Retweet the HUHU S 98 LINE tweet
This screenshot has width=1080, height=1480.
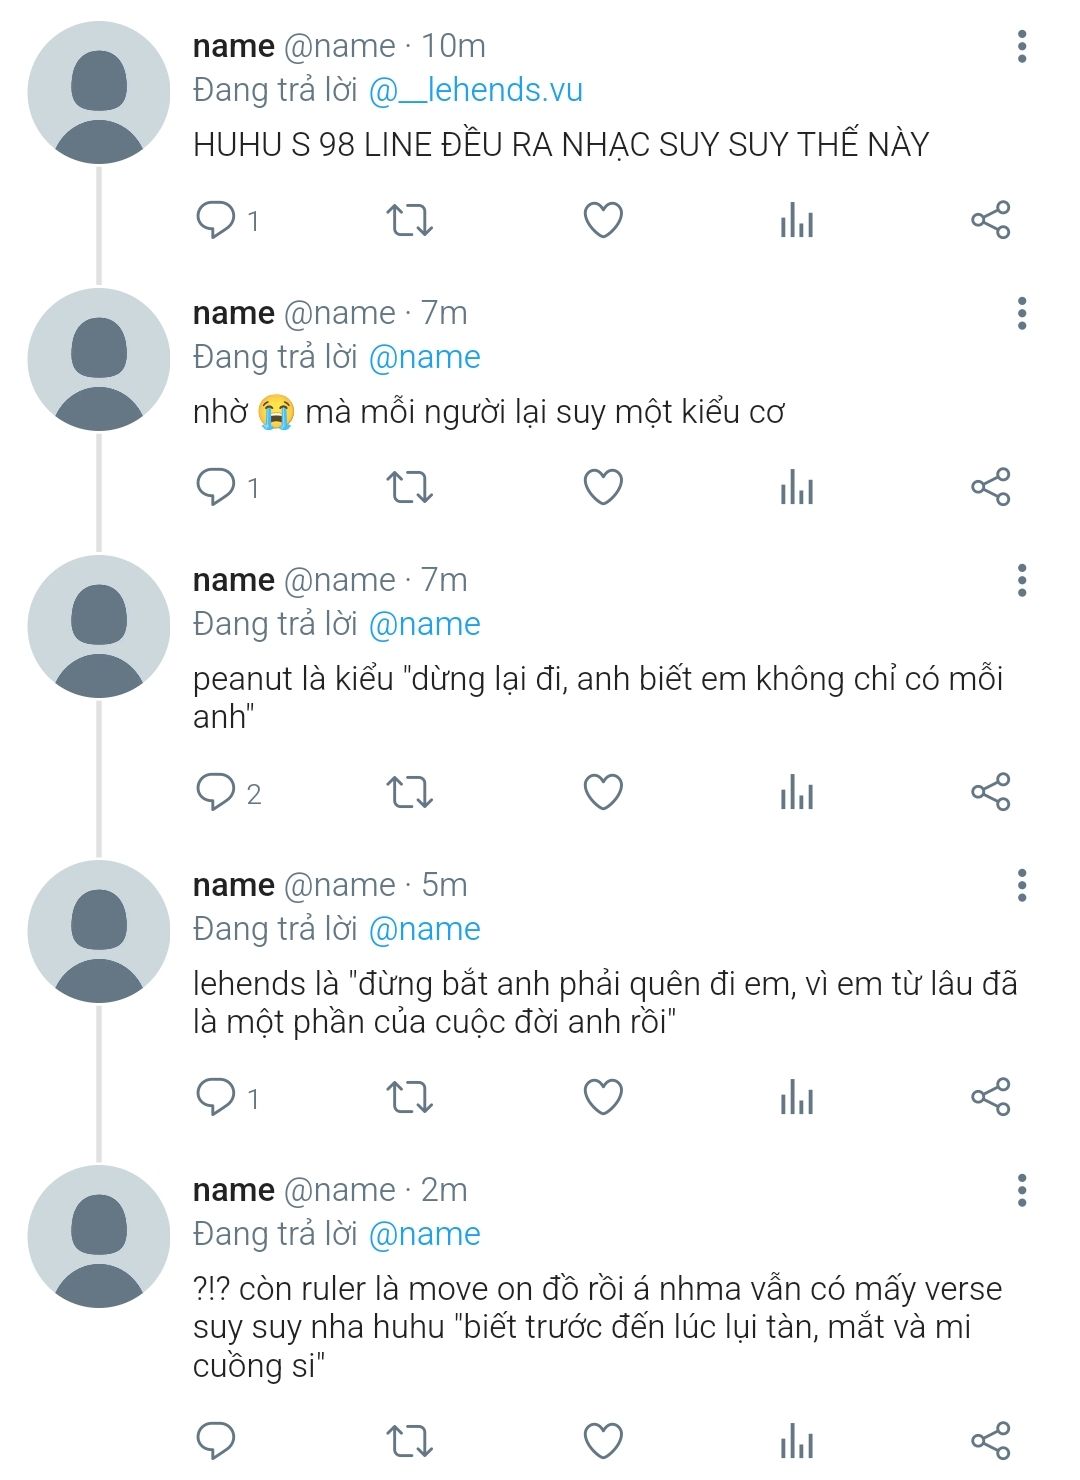[x=409, y=220]
